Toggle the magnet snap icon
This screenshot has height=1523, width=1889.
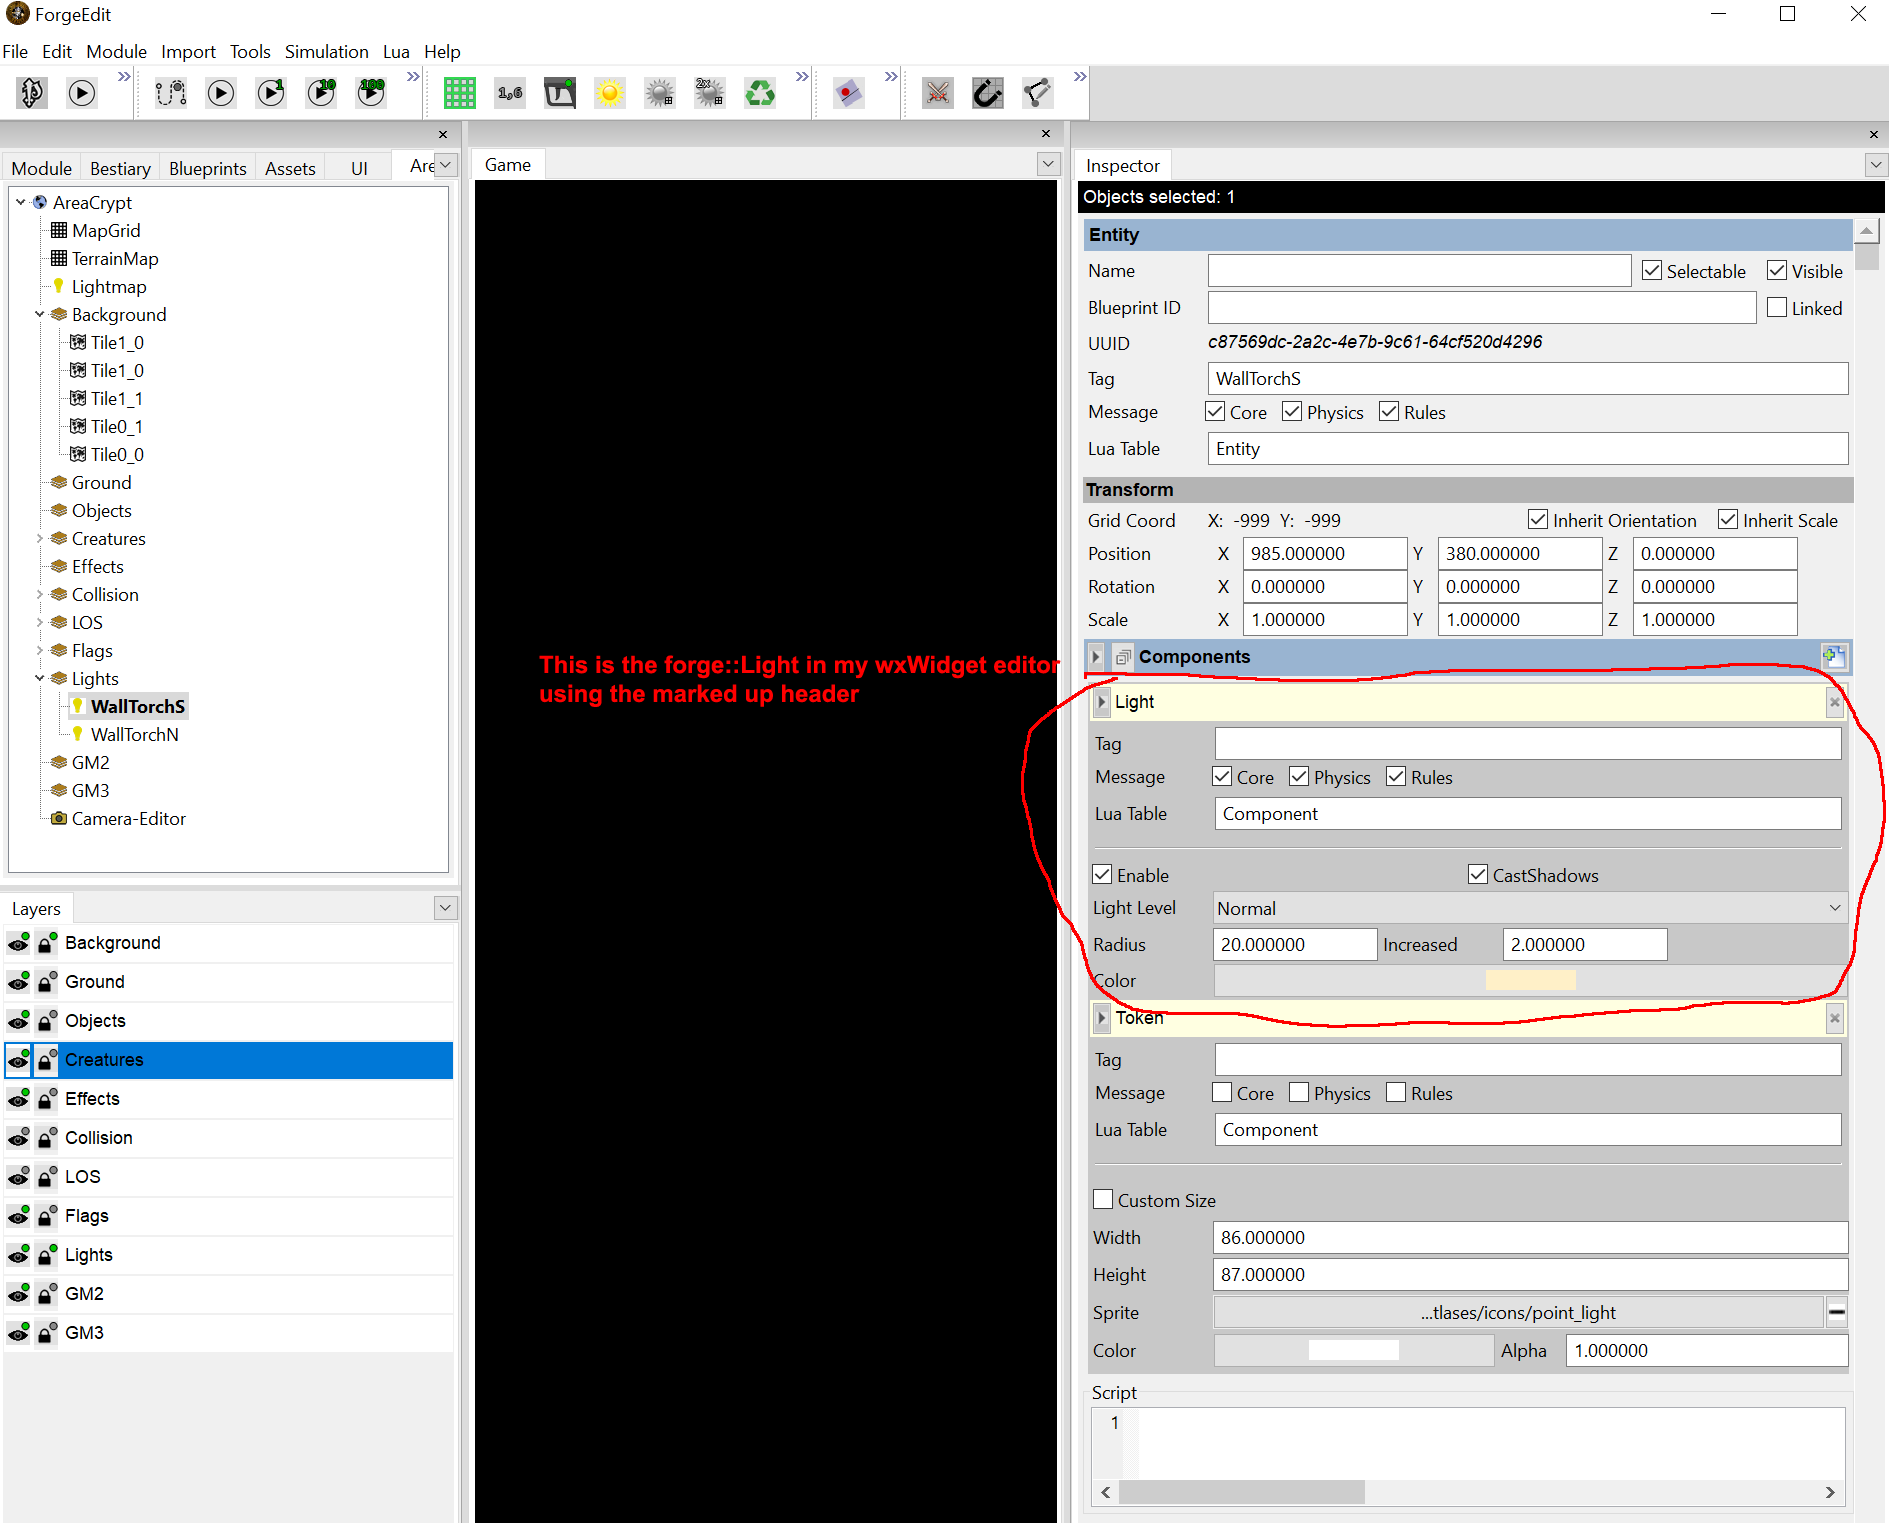coord(988,93)
